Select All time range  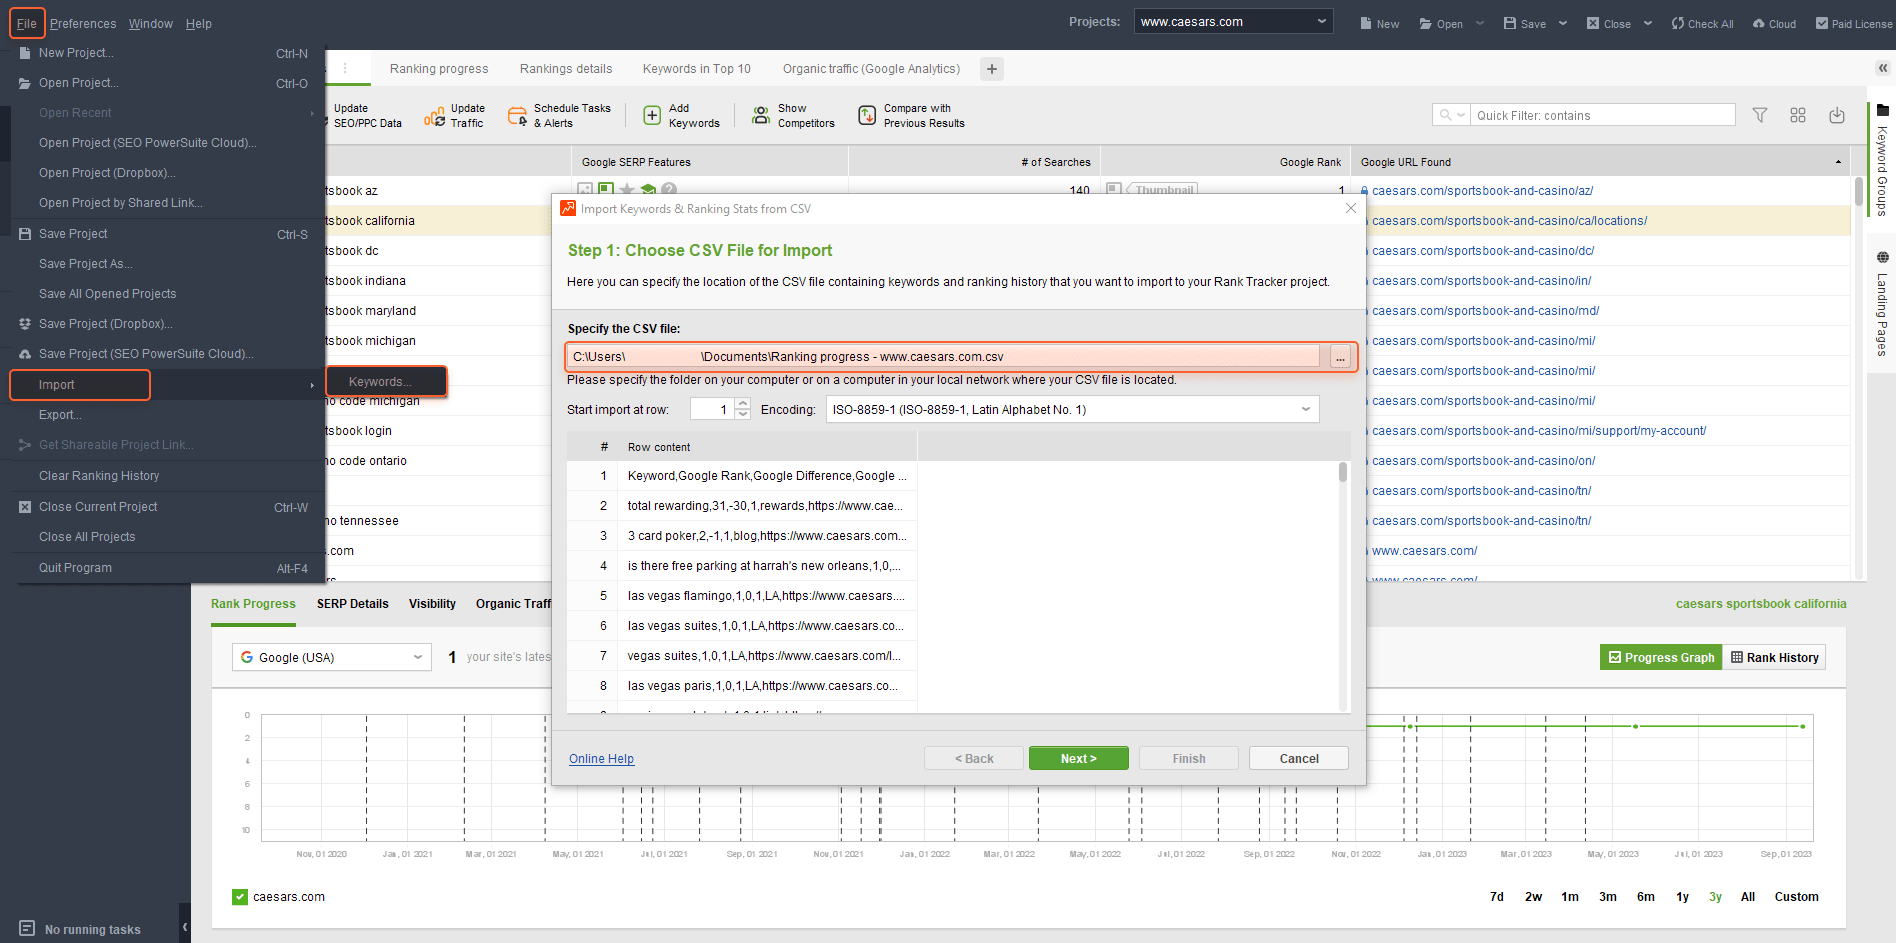tap(1748, 897)
